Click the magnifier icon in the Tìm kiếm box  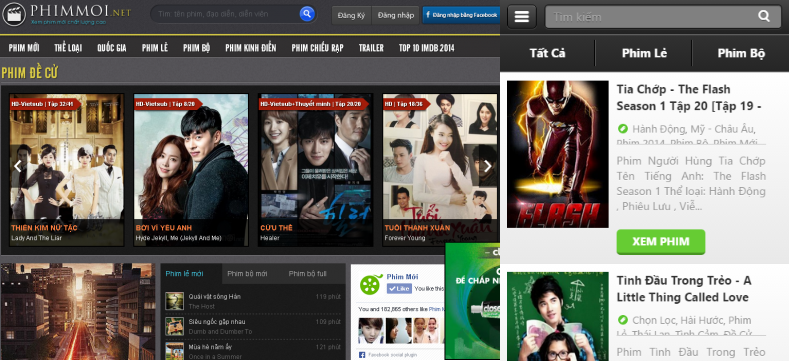tap(764, 16)
